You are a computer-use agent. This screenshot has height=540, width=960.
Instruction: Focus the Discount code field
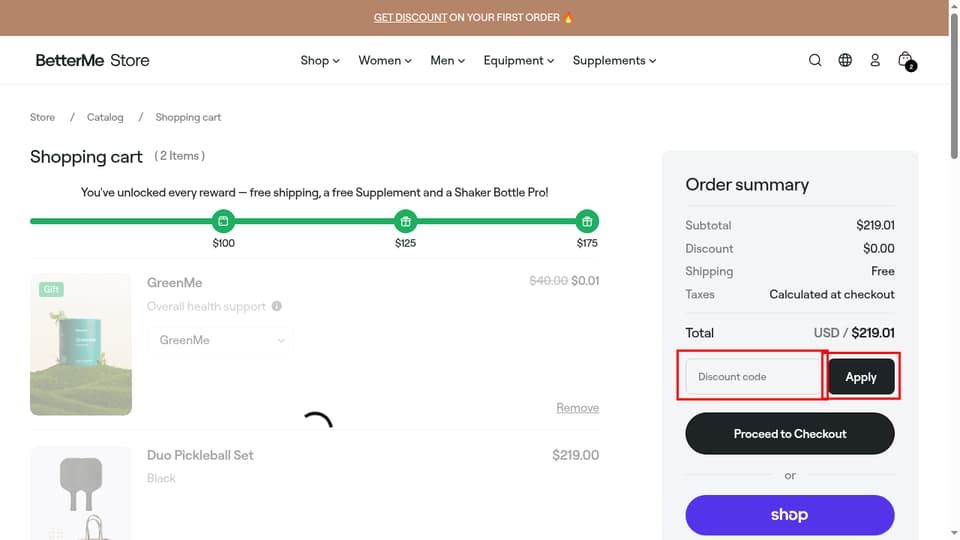click(x=753, y=377)
